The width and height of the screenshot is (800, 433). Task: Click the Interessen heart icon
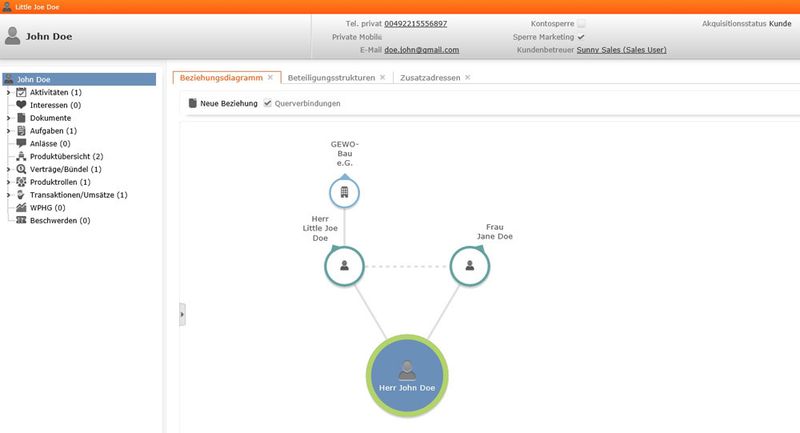coord(21,105)
